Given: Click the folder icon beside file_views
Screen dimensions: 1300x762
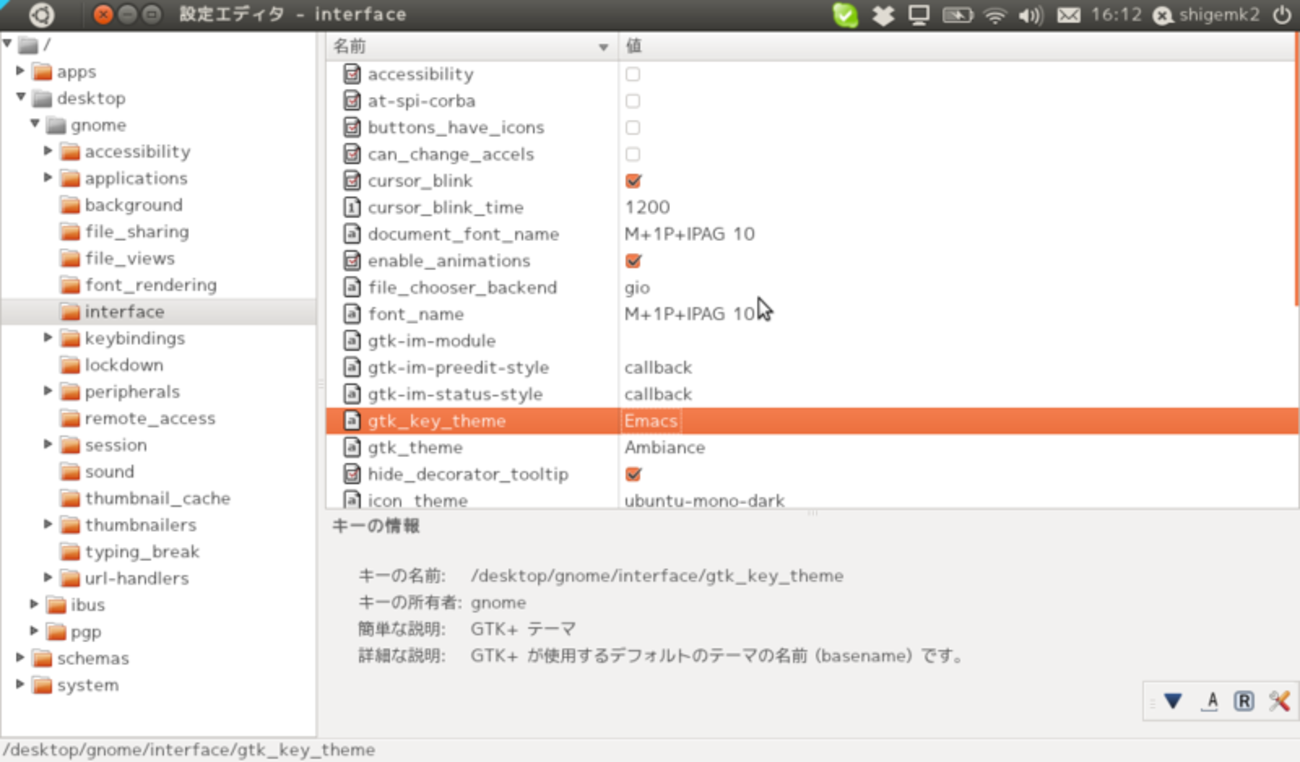Looking at the screenshot, I should pos(69,258).
